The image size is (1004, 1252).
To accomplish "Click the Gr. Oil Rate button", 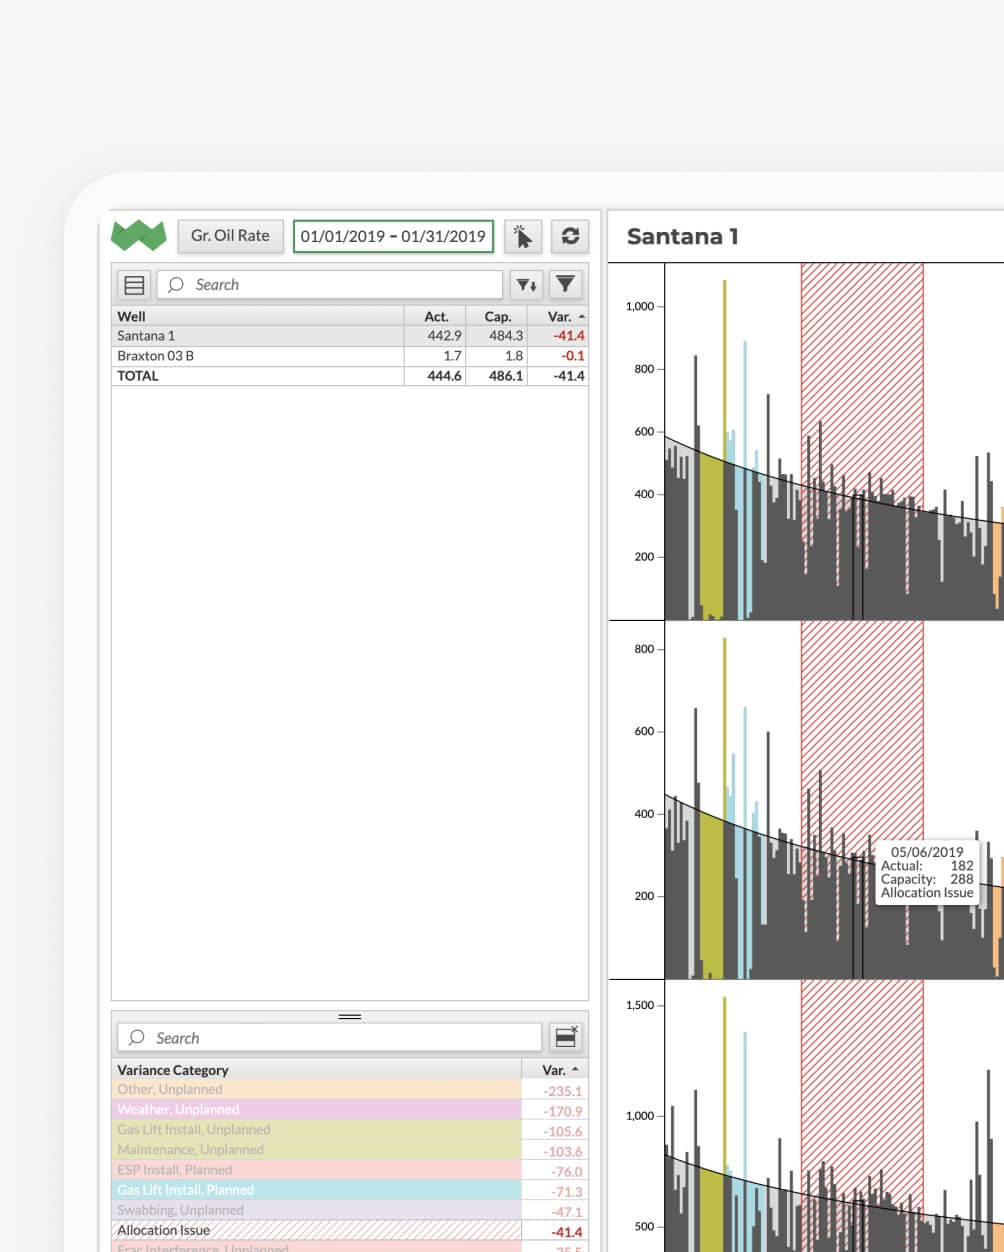I will tap(230, 236).
